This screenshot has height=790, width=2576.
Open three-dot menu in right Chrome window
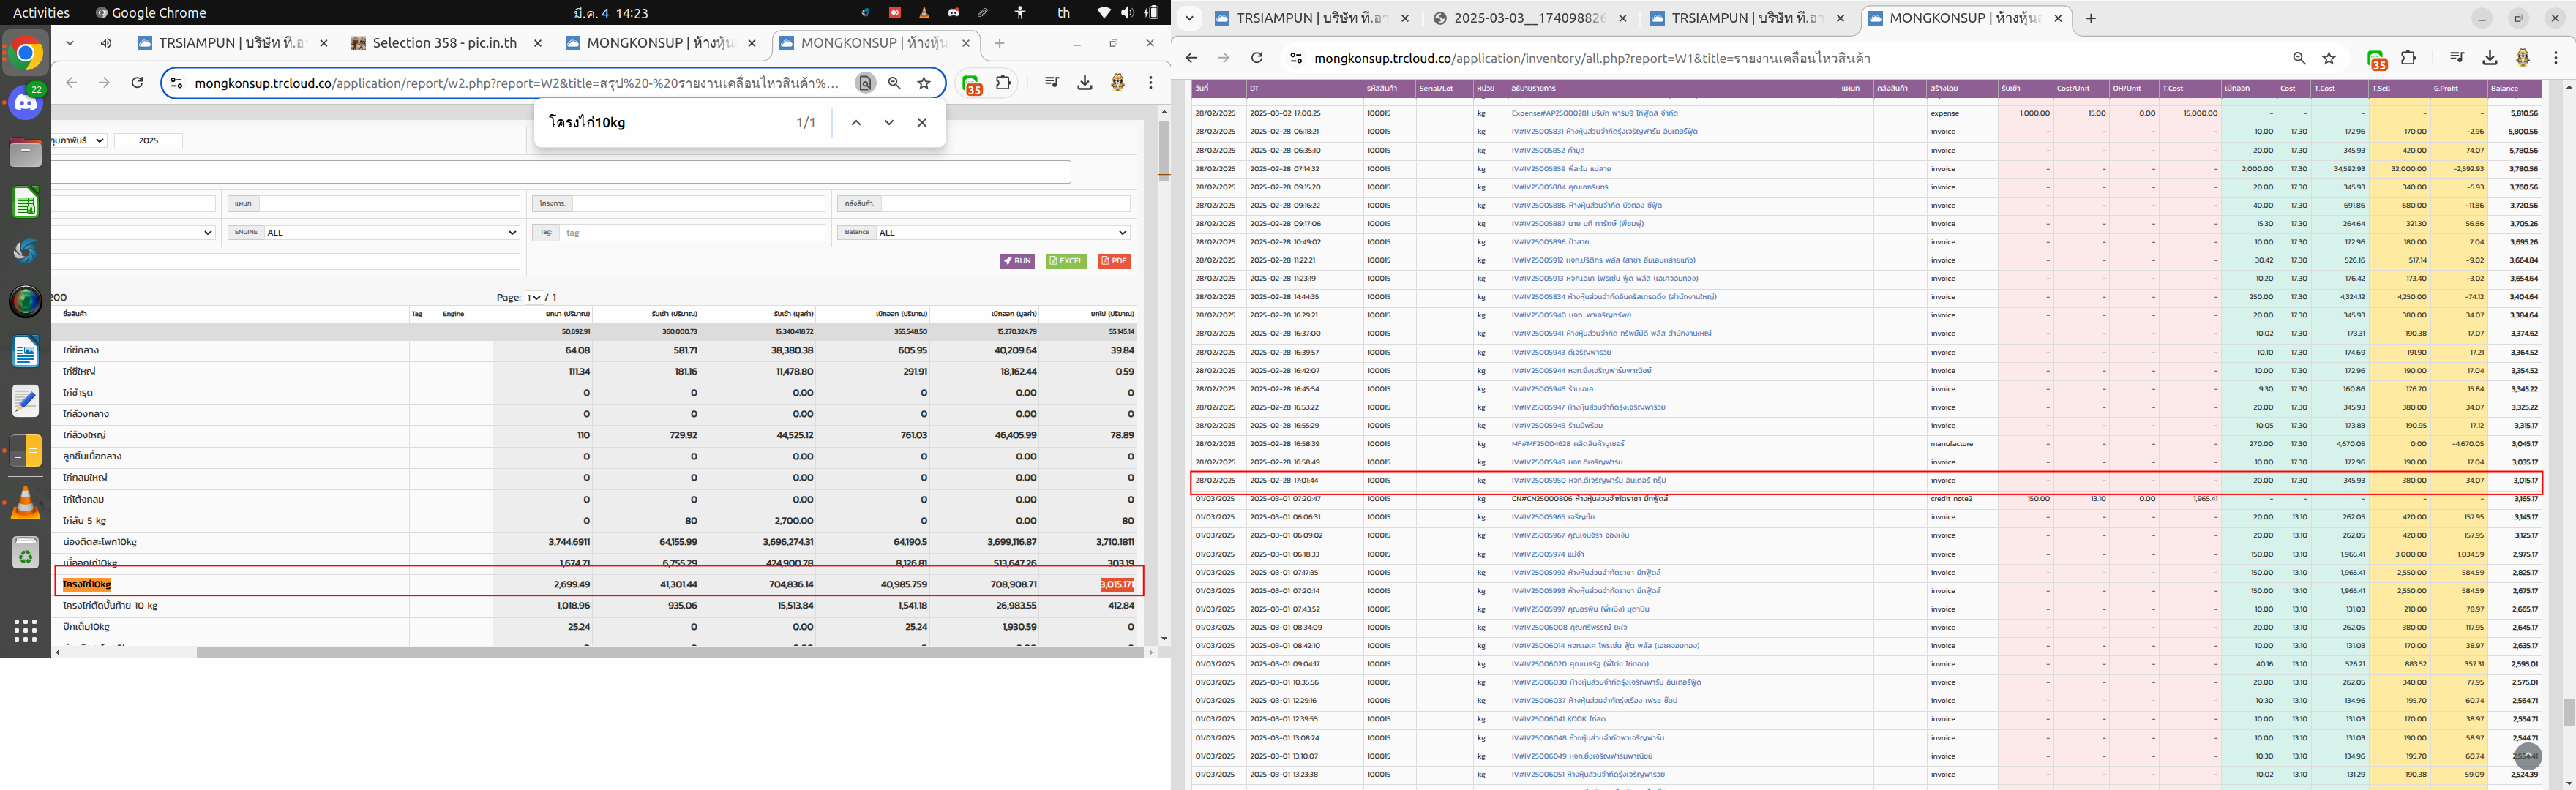coord(2556,58)
